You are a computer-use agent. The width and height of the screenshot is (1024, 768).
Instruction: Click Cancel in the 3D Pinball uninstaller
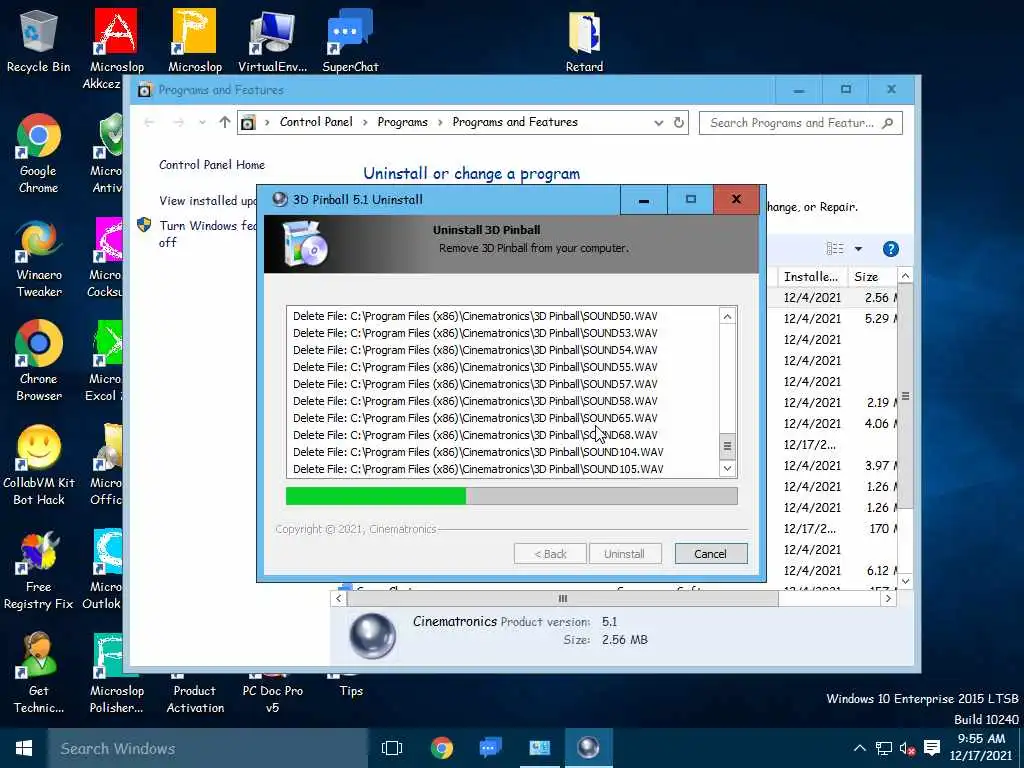pos(711,554)
